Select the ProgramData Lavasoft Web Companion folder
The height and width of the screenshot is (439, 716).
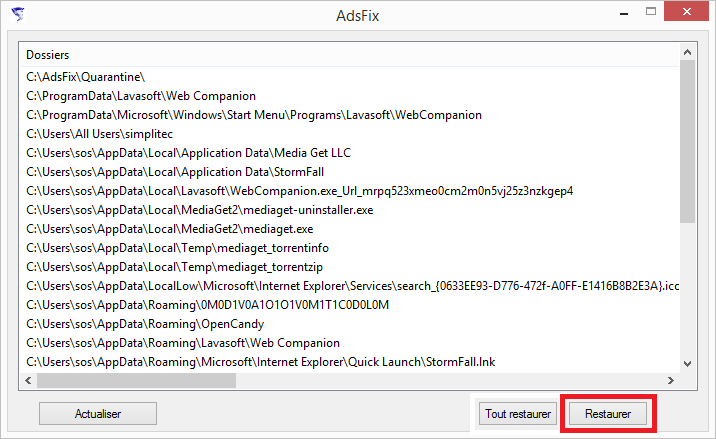[x=141, y=96]
